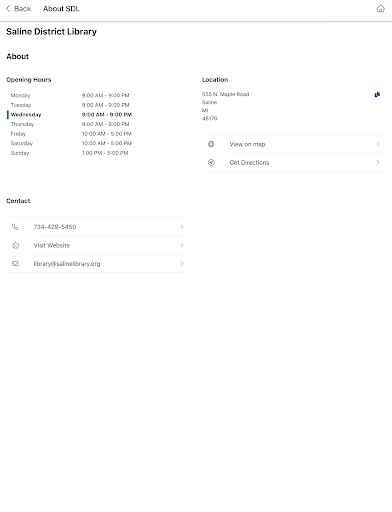The height and width of the screenshot is (512, 392).
Task: Expand chevron on Get Directions row
Action: [x=378, y=162]
